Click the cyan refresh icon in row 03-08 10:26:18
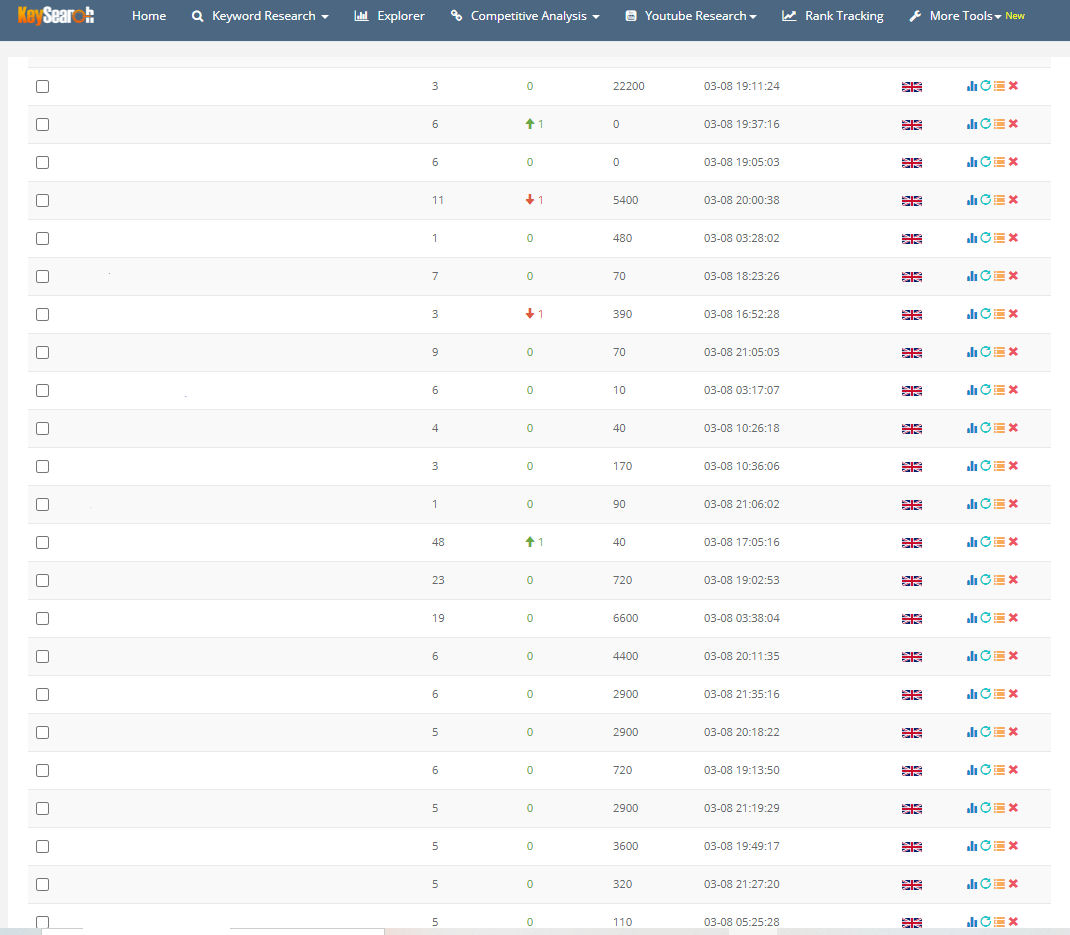Screen dimensions: 1070x935 click(x=985, y=429)
